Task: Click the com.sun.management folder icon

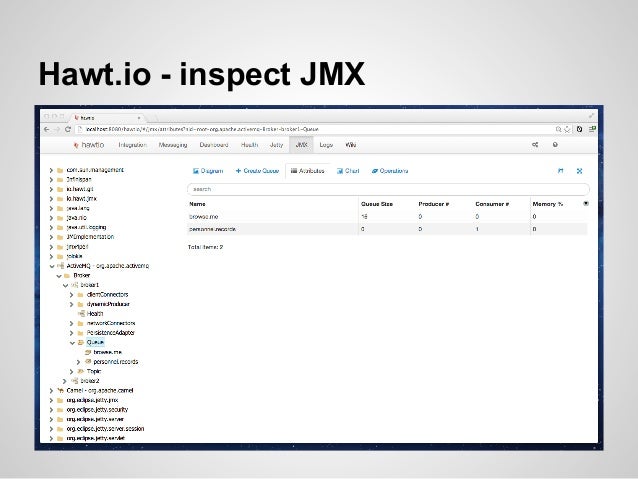Action: click(x=60, y=170)
